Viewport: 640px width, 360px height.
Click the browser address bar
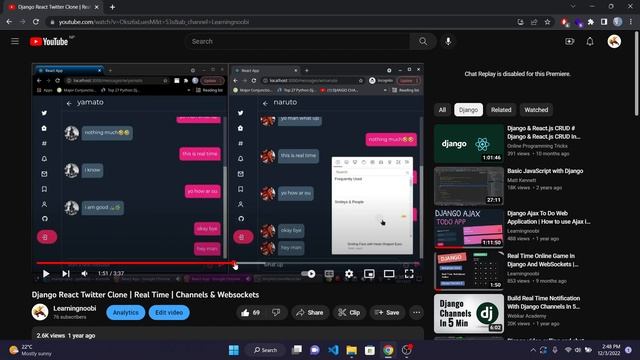282,22
